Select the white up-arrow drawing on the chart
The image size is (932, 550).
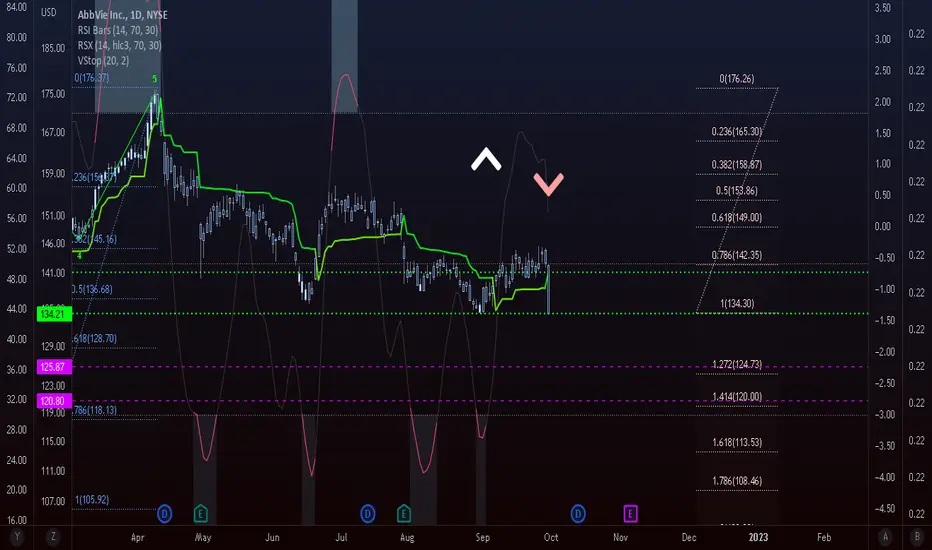point(486,159)
